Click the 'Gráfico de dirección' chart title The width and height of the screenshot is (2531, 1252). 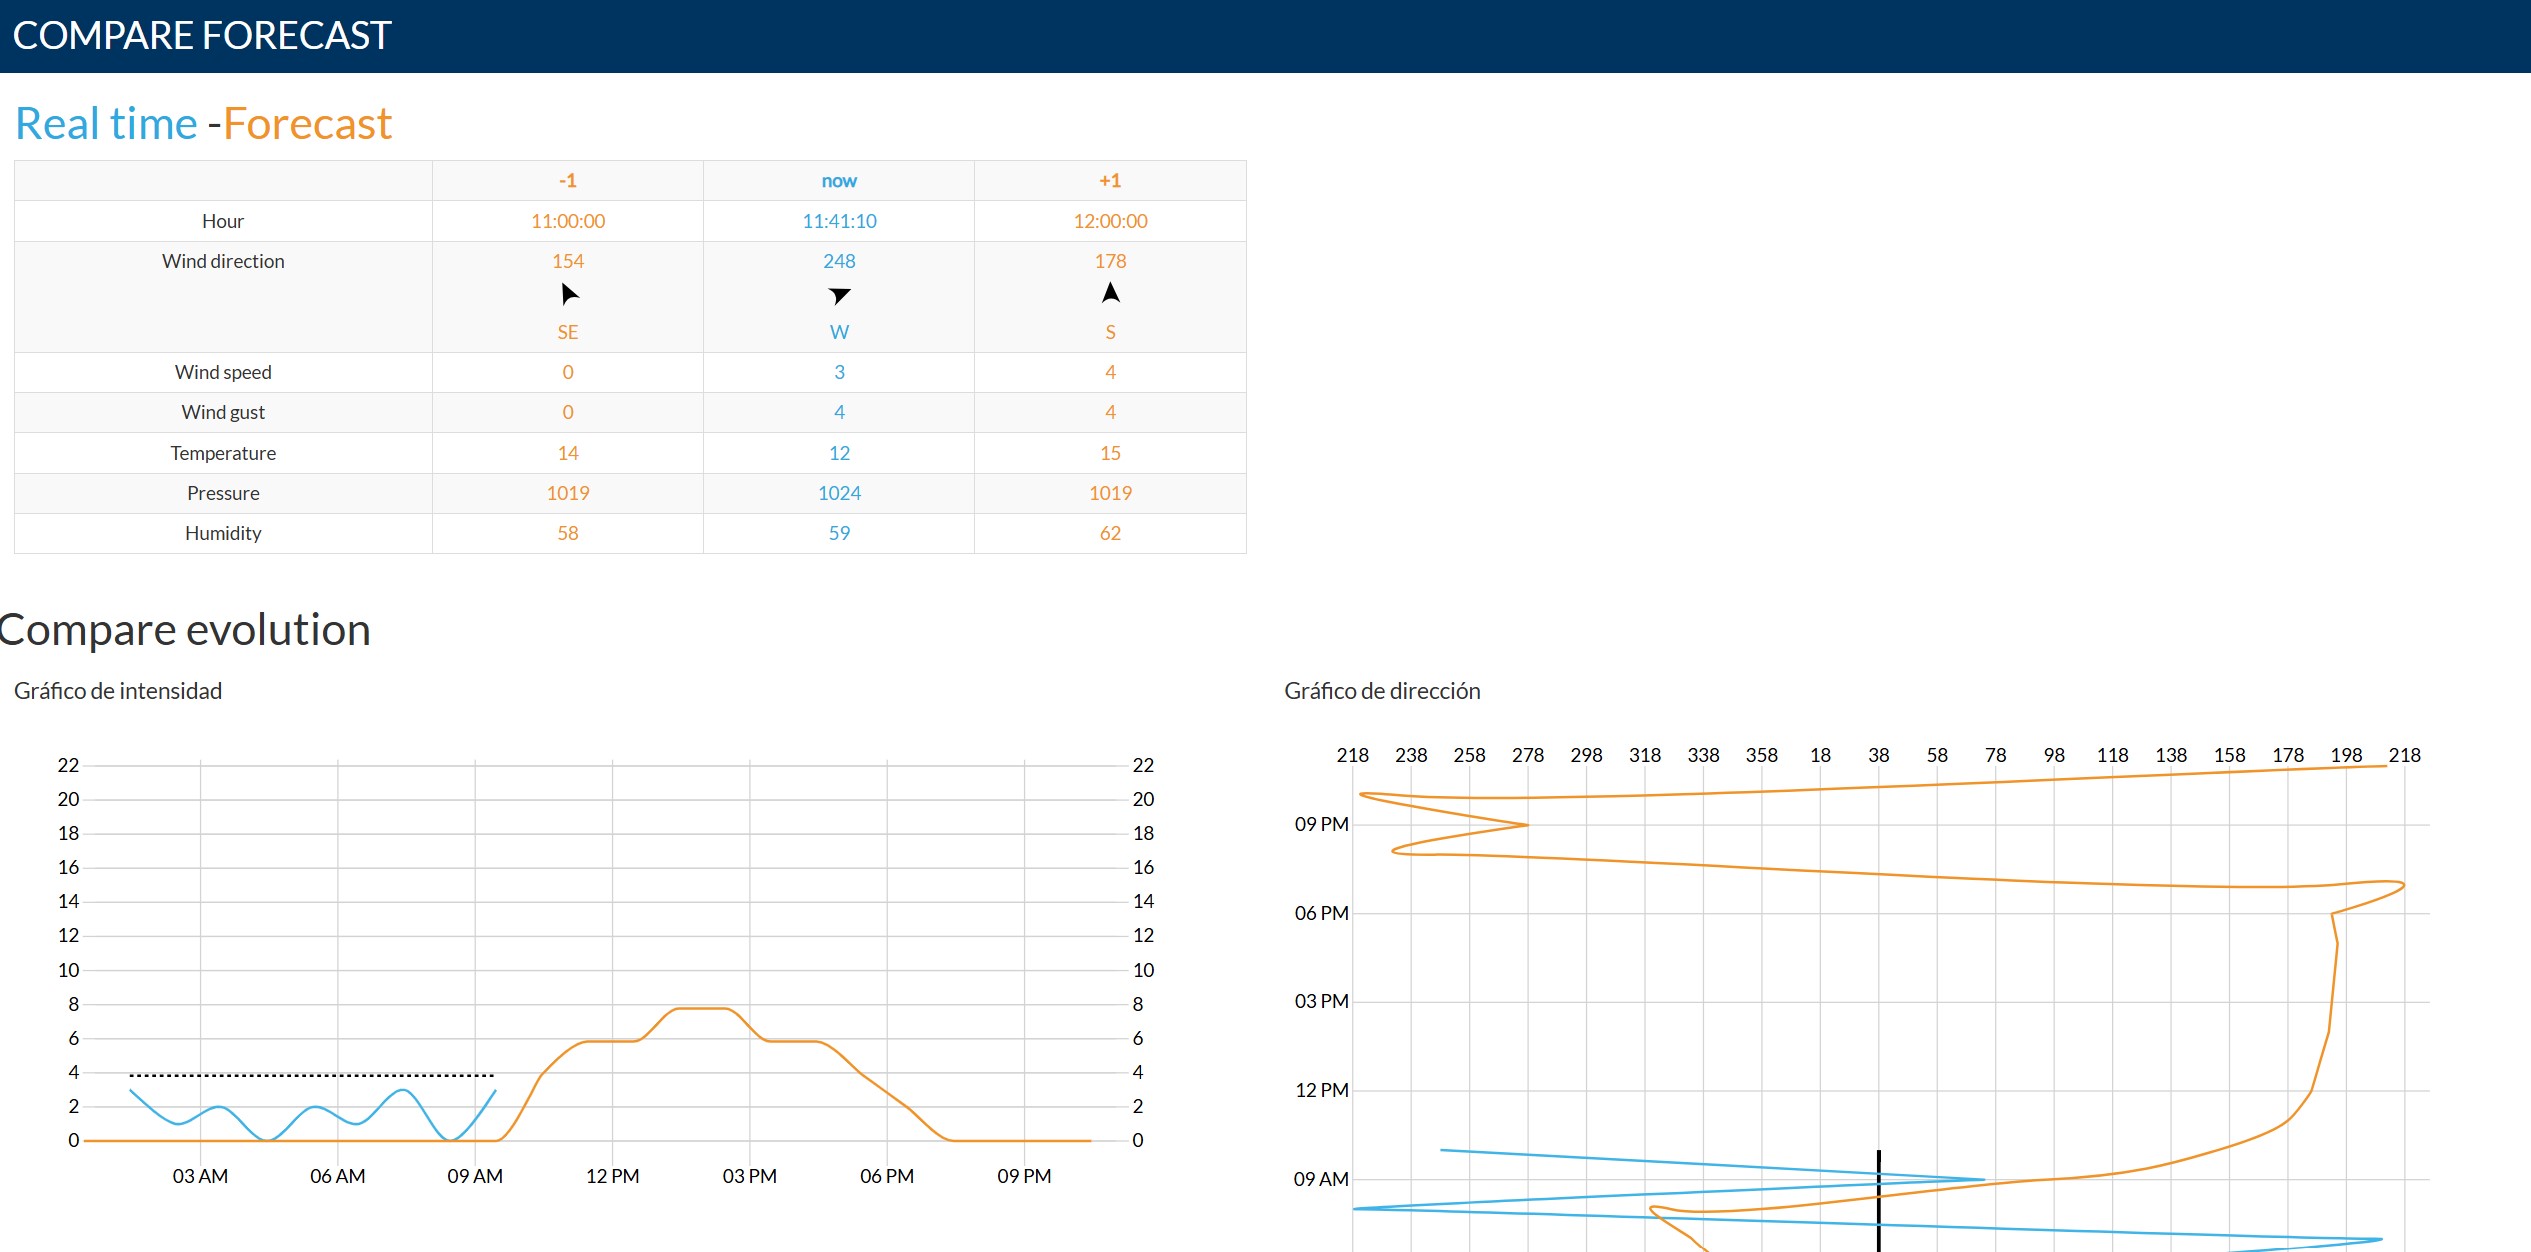(x=1382, y=691)
